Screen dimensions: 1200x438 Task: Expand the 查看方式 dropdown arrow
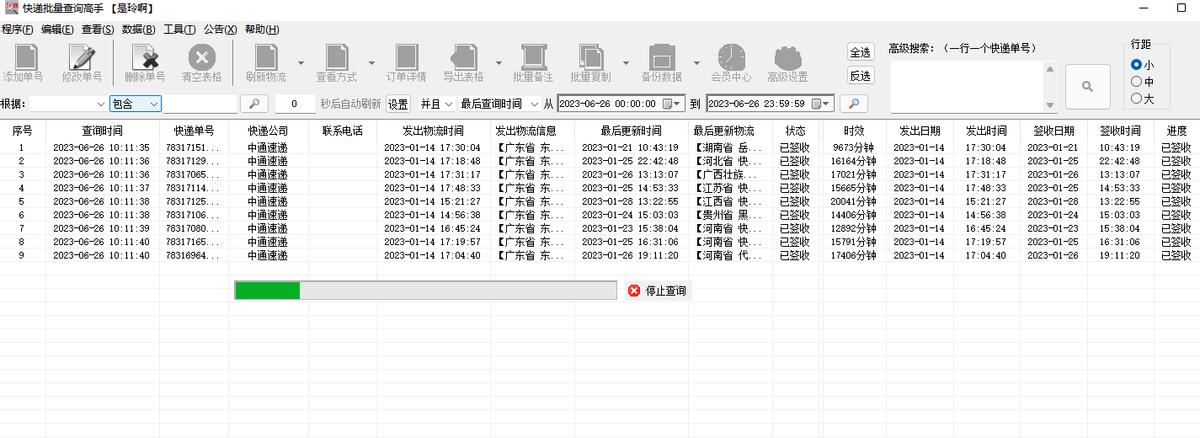pos(371,63)
